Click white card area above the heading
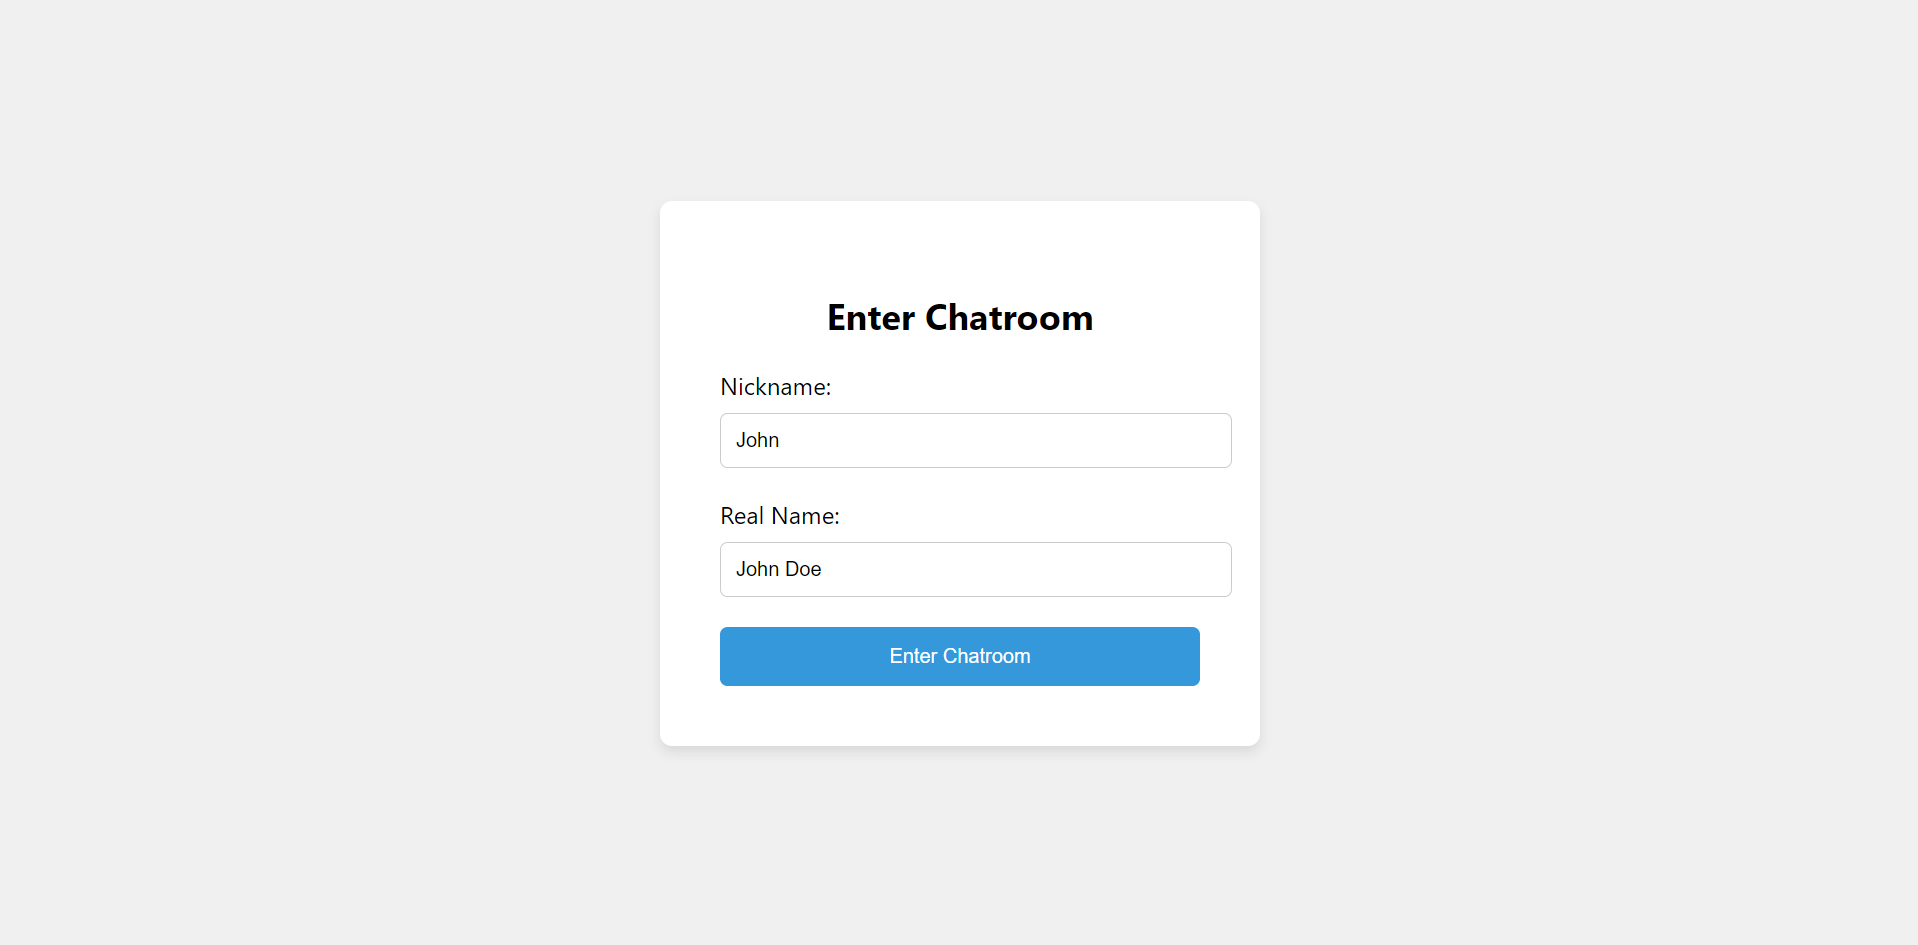1918x945 pixels. (959, 245)
